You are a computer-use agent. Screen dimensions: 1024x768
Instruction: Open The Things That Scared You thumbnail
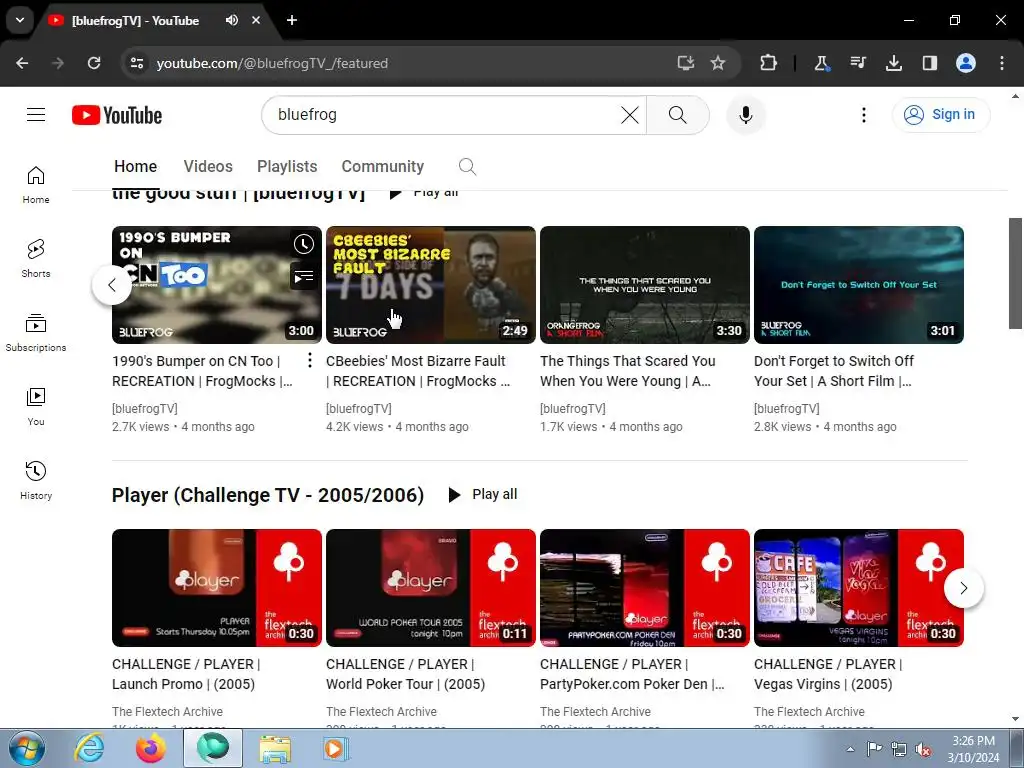(645, 285)
